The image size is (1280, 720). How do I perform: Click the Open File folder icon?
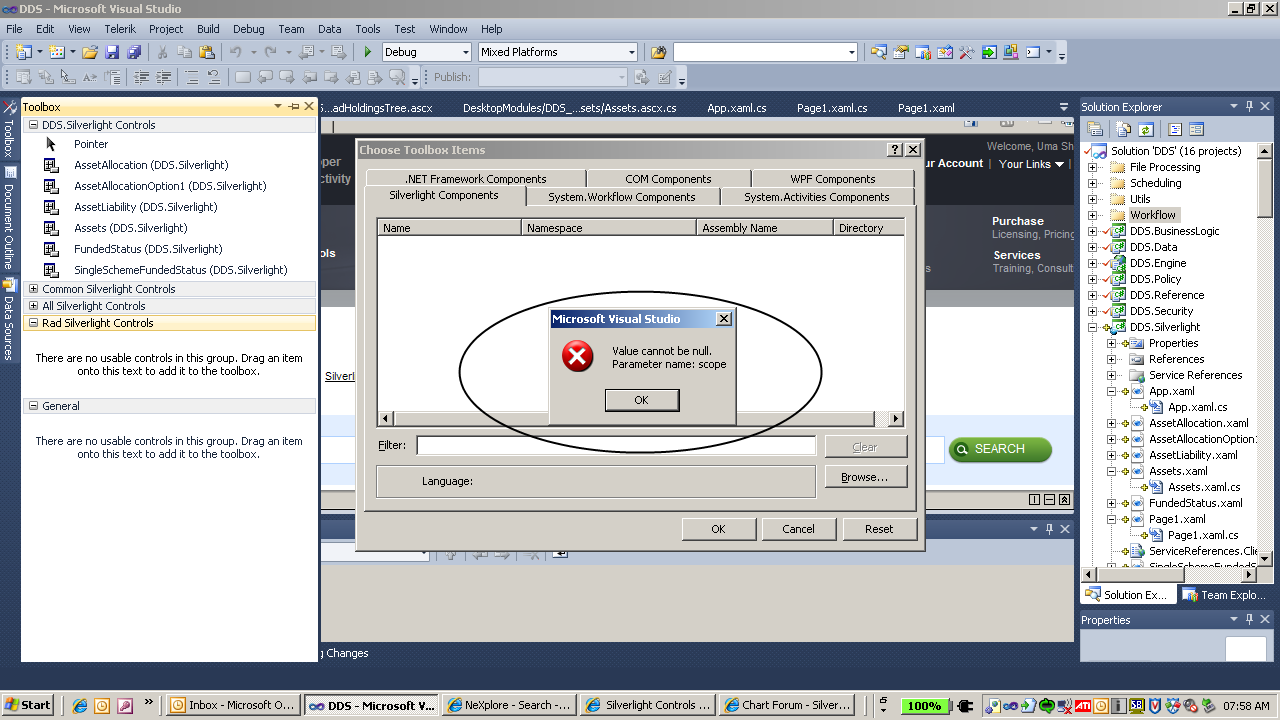pos(90,52)
